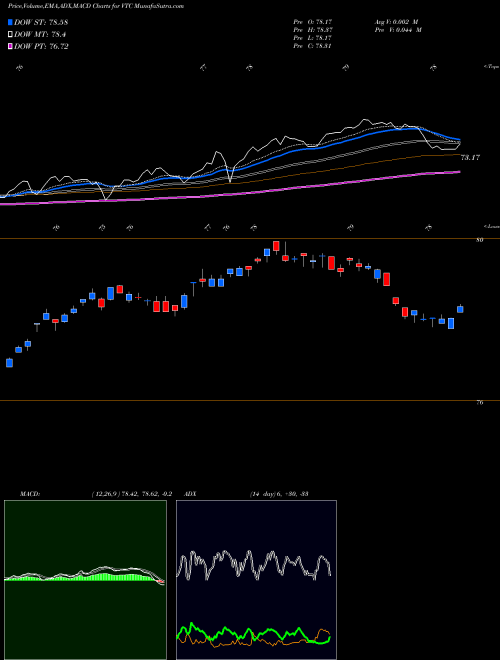Click the ADX '(14 day) 6, +30, -33' values
Image resolution: width=500 pixels, height=660 pixels.
point(279,494)
